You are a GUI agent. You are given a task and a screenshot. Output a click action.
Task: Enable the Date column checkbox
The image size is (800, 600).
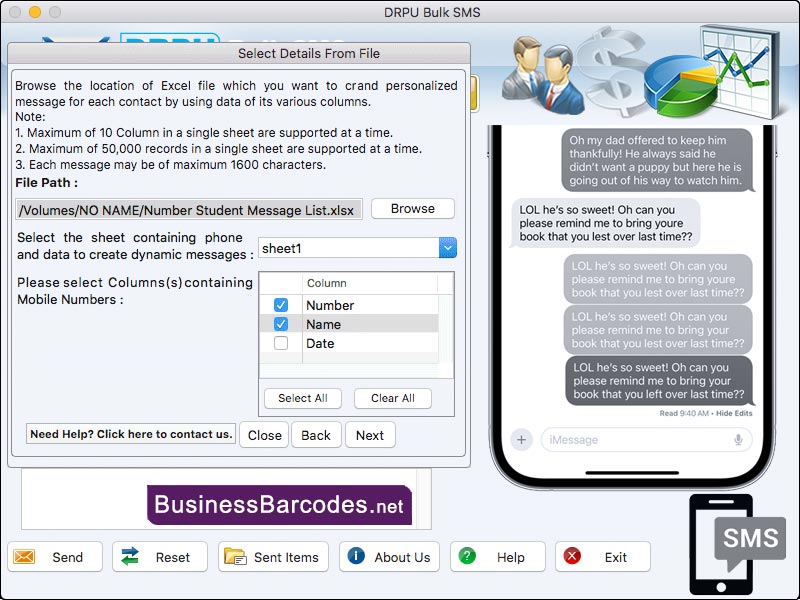(x=282, y=343)
